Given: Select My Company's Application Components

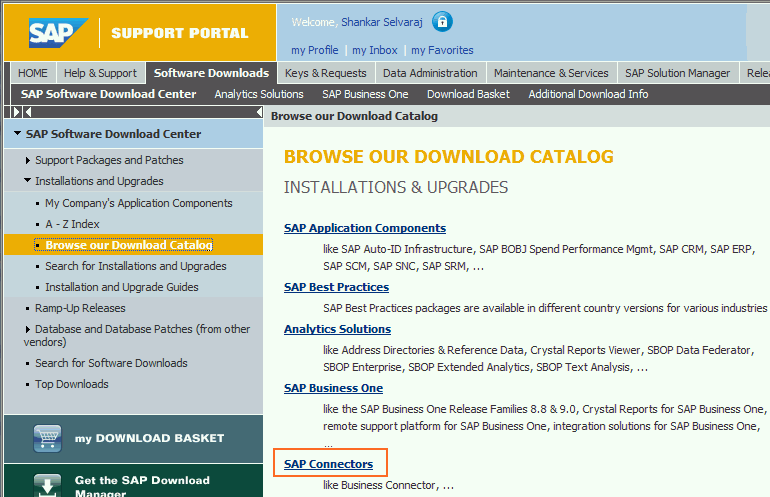Looking at the screenshot, I should [138, 203].
